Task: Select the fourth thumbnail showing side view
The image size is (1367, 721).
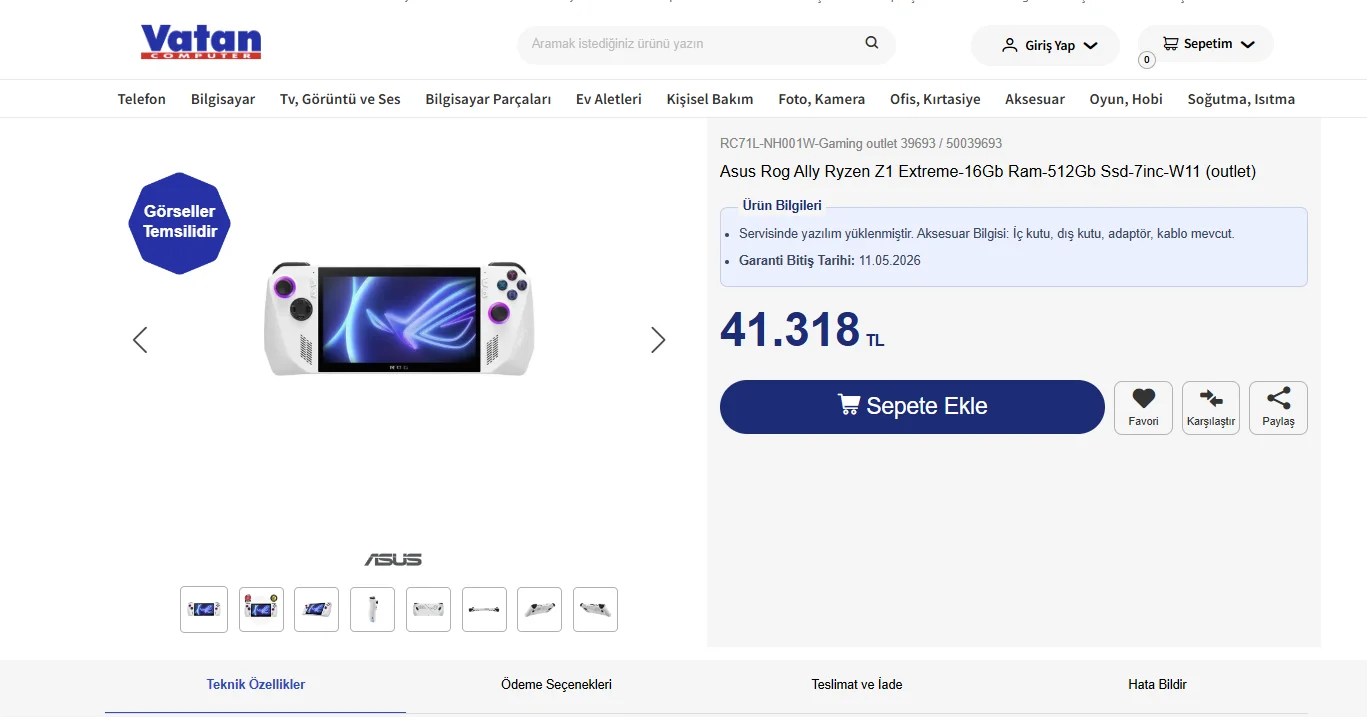Action: point(372,609)
